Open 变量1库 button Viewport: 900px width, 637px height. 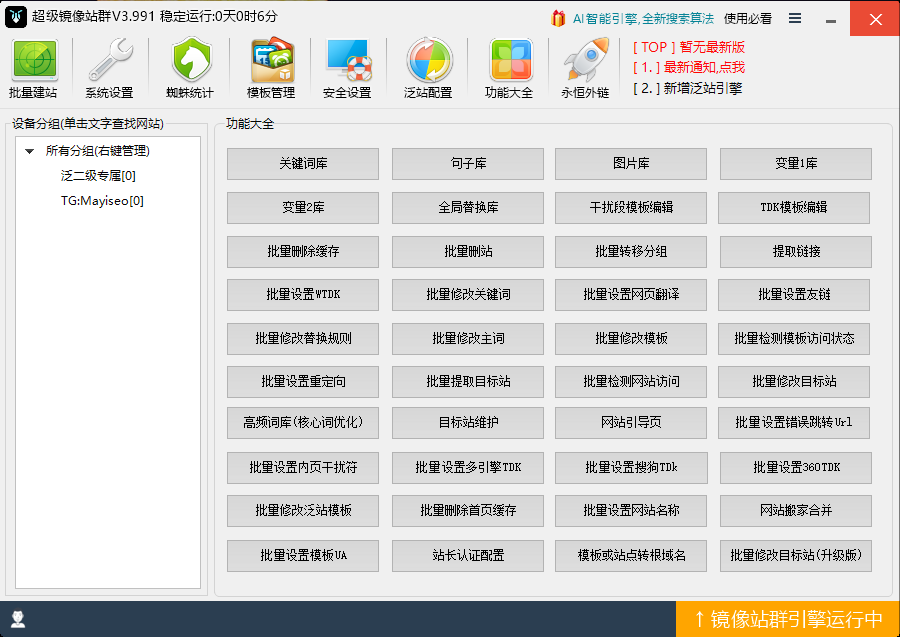[796, 164]
